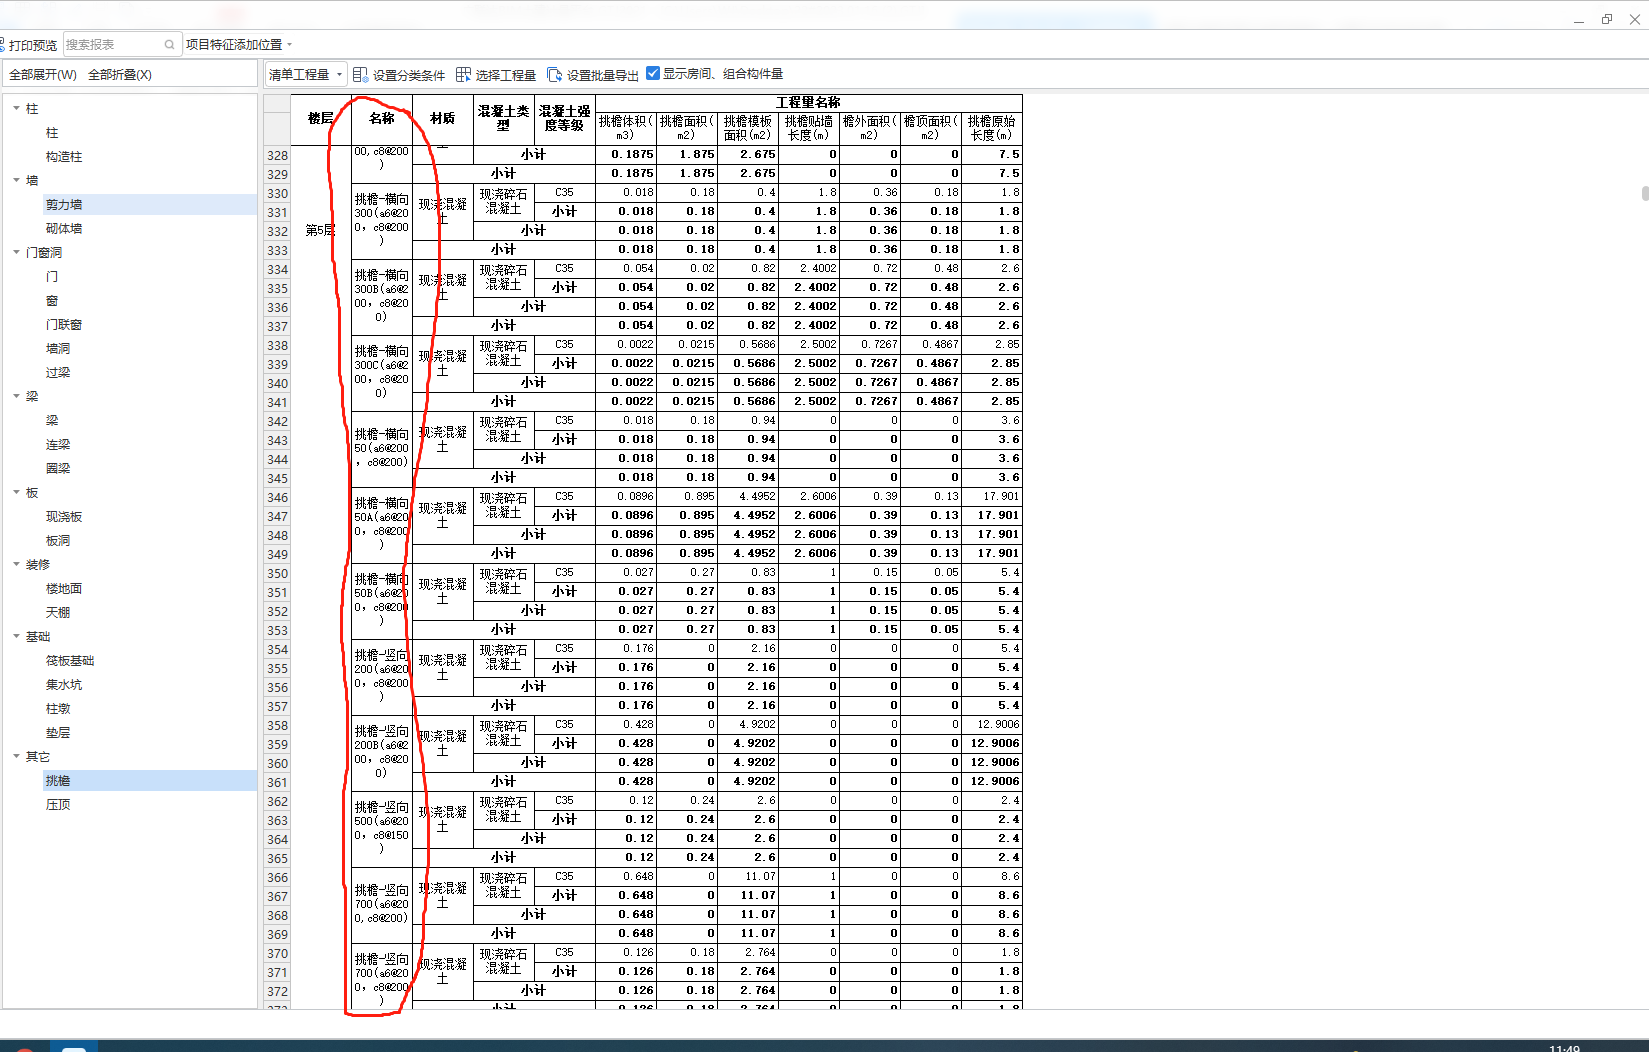The height and width of the screenshot is (1052, 1649).
Task: Click the 设置分类条件 icon
Action: click(x=360, y=75)
